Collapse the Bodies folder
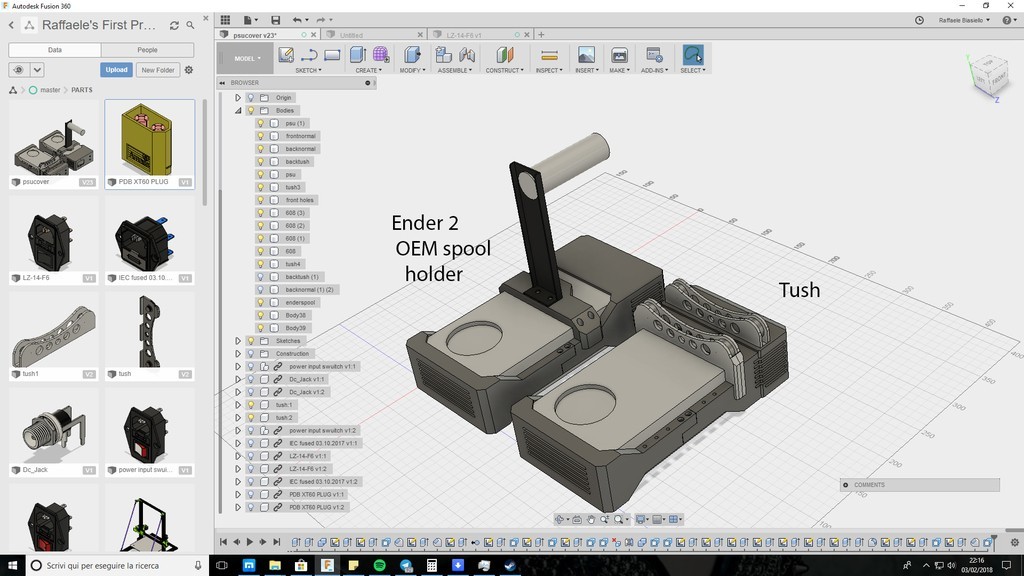Screen dimensions: 1024x576 [238, 110]
